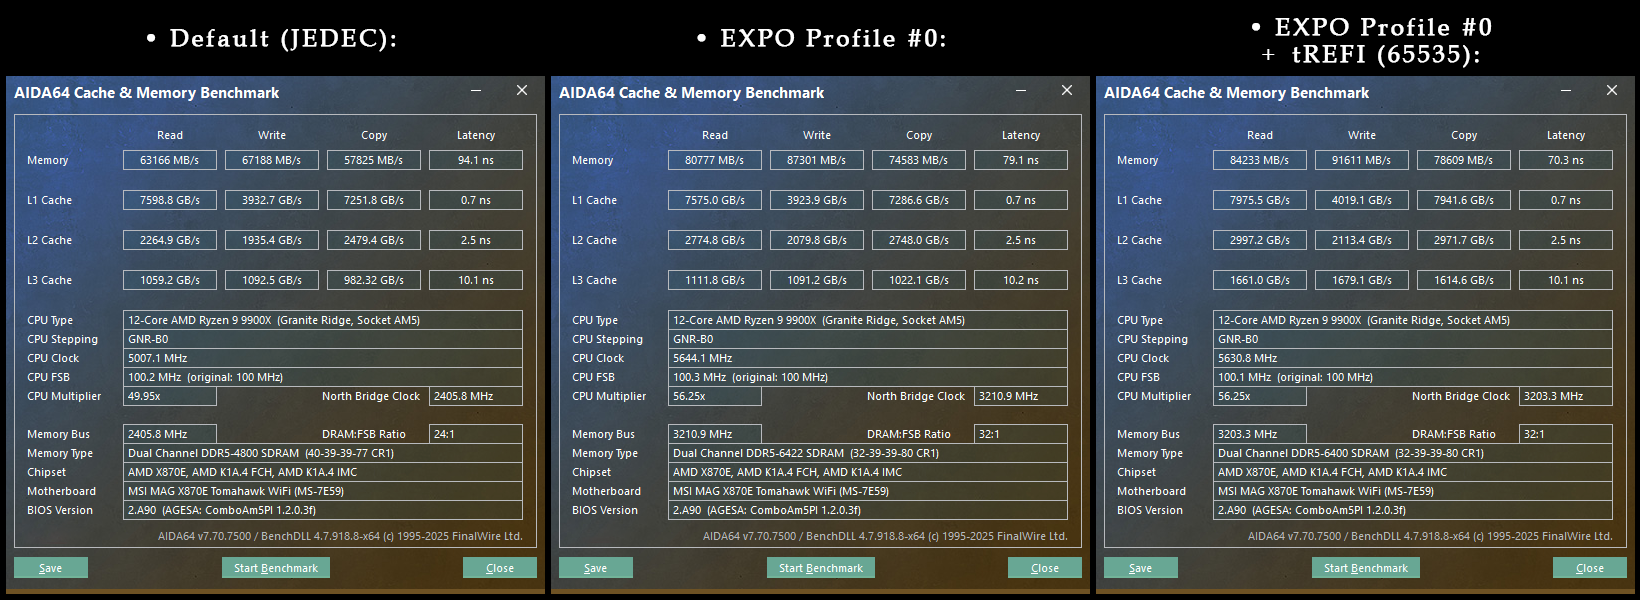Image resolution: width=1640 pixels, height=600 pixels.
Task: Click Start Benchmark in the tREFI 65535 window
Action: (1366, 568)
